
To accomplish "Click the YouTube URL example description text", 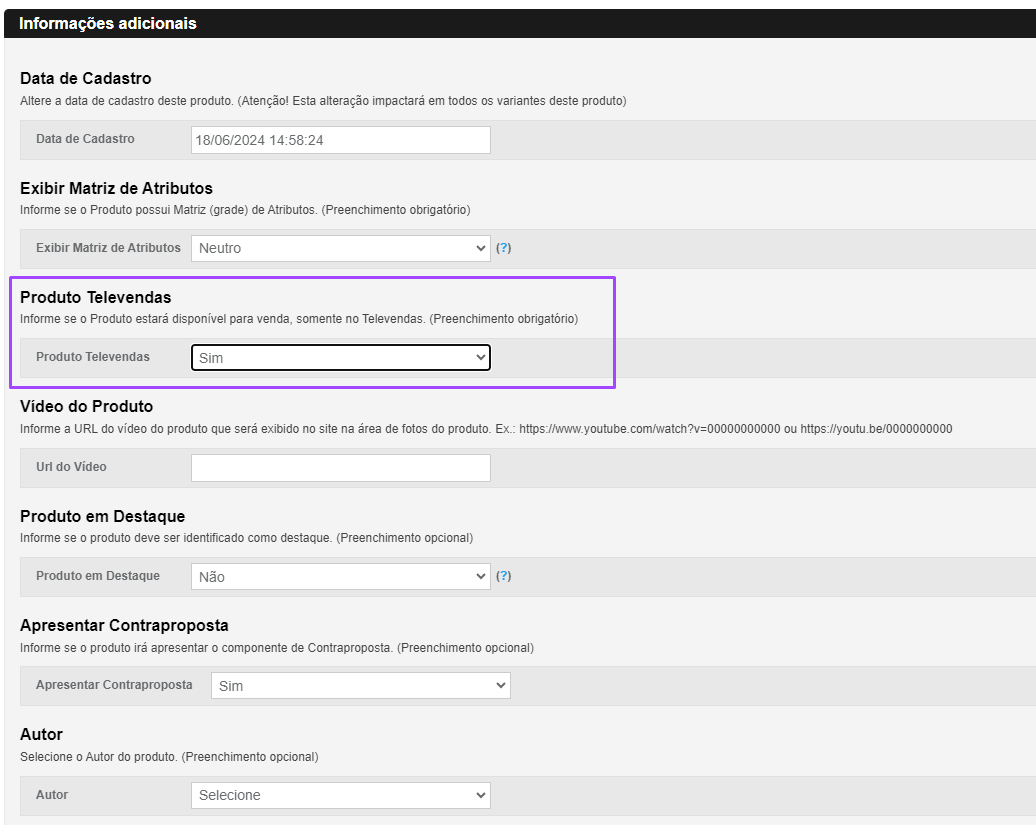I will pyautogui.click(x=486, y=429).
